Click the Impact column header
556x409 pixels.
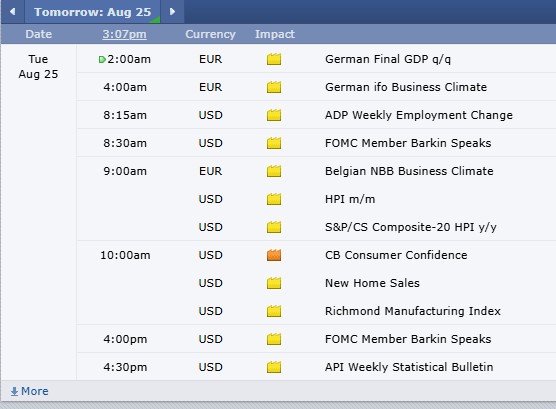(x=275, y=34)
